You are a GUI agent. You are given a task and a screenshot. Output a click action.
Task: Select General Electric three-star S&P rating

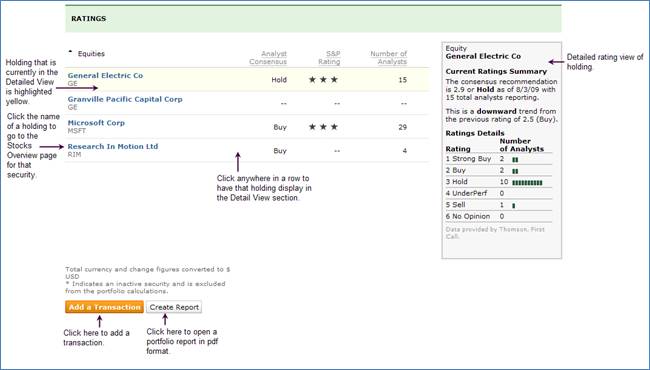pos(323,80)
